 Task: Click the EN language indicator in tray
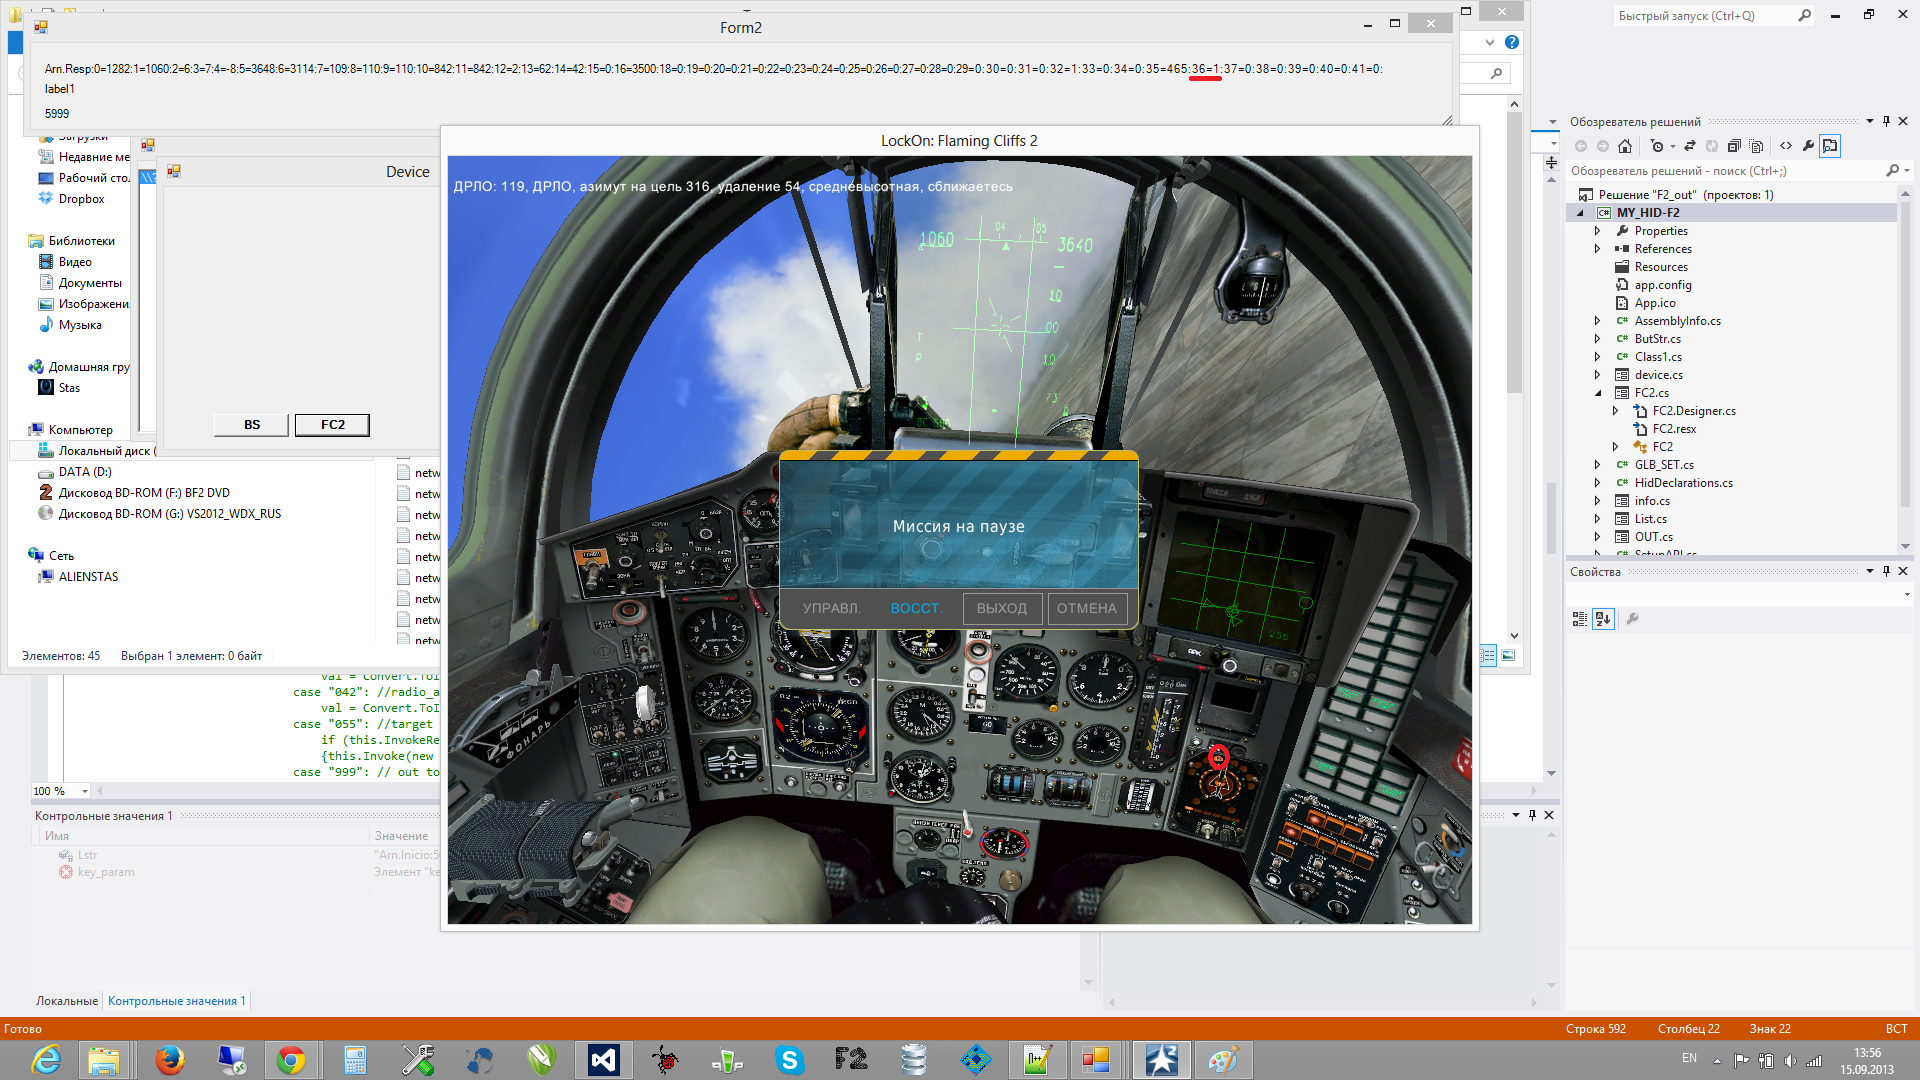tap(1689, 1058)
